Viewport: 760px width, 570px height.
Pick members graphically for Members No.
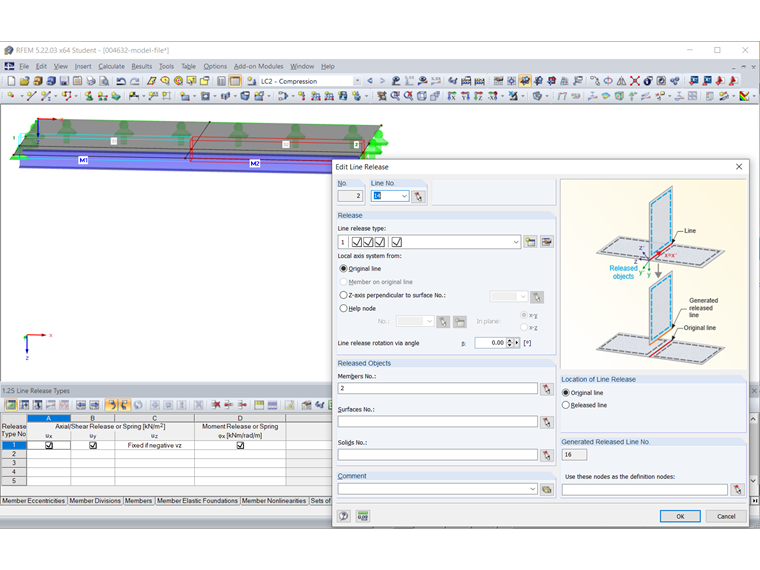pos(547,389)
